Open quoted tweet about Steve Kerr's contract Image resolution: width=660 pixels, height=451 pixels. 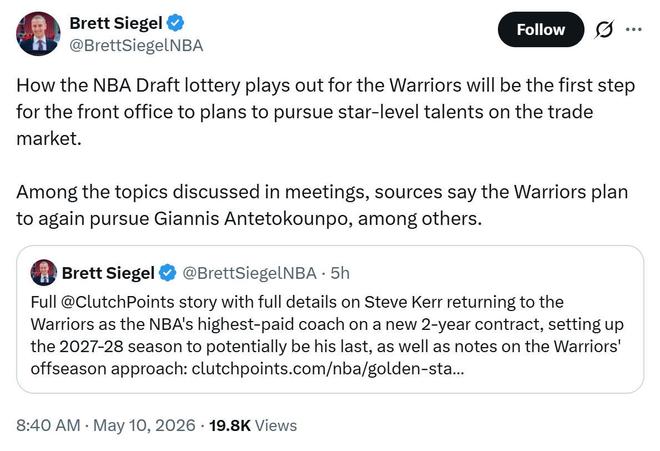tap(330, 320)
